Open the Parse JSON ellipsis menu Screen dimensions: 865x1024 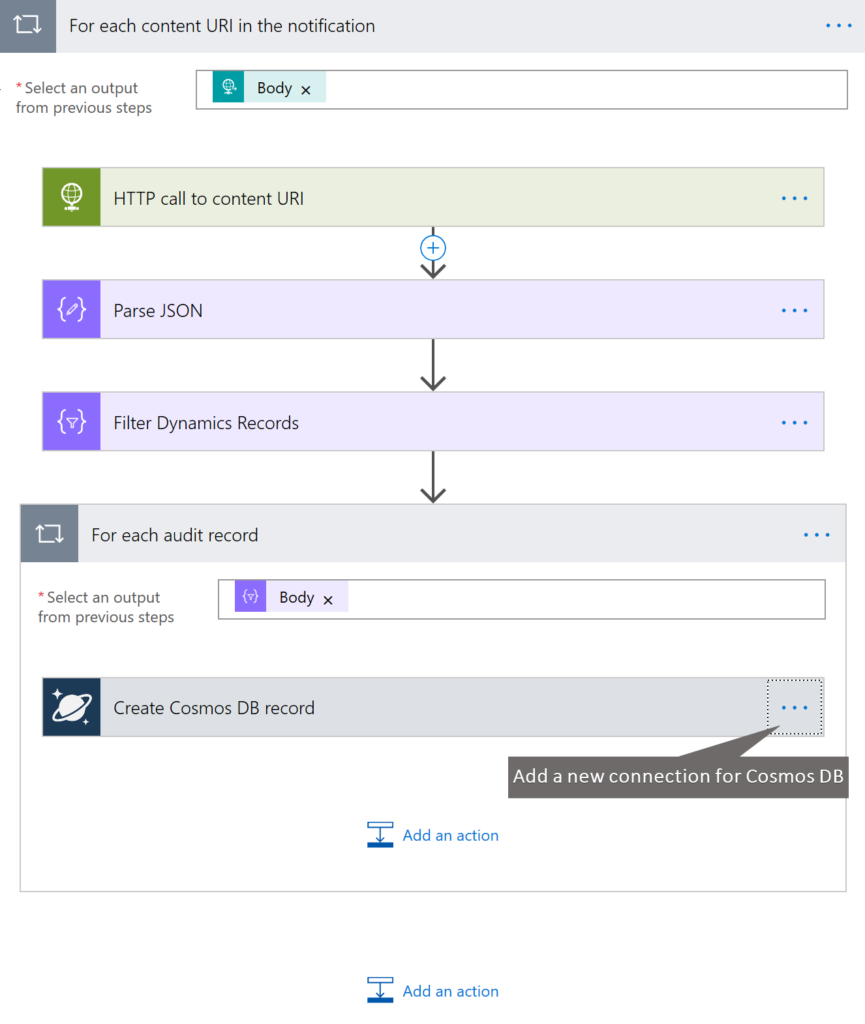pos(794,309)
